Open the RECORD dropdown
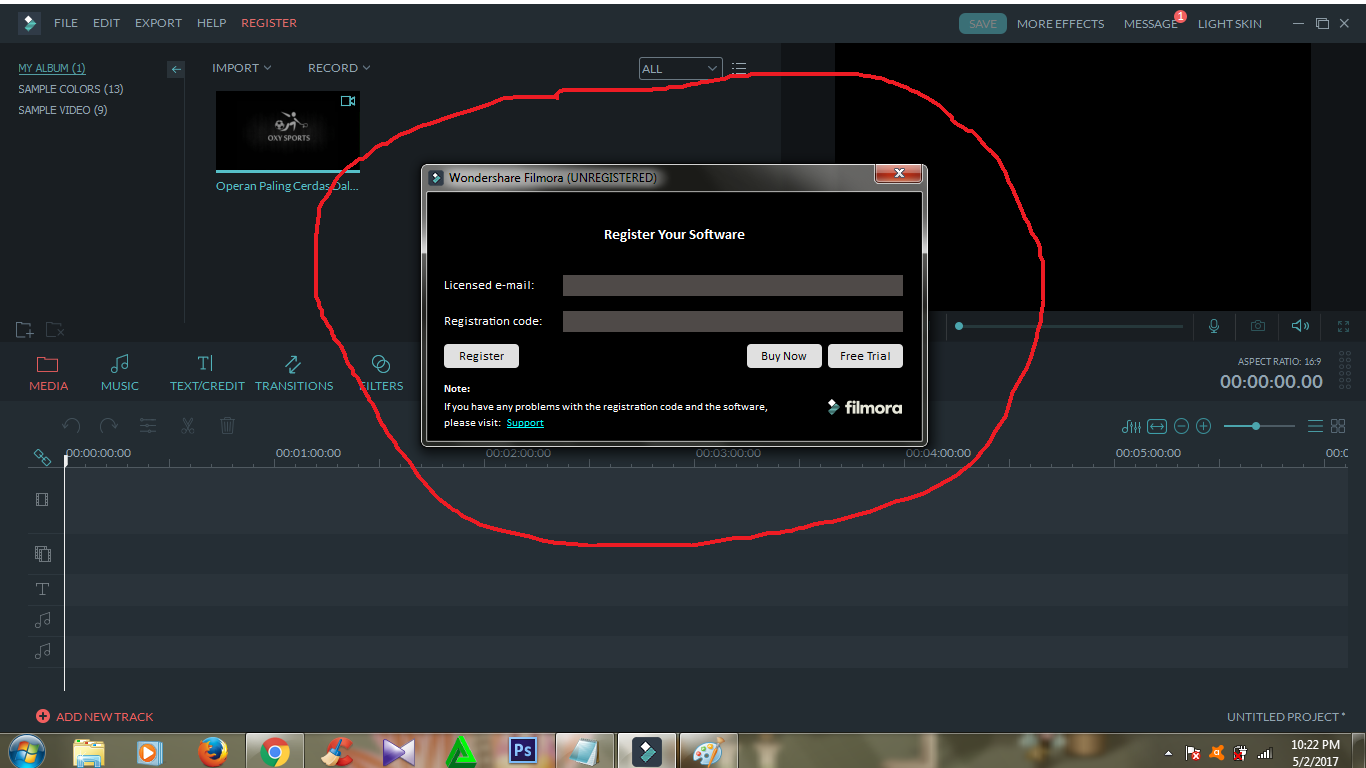 pyautogui.click(x=339, y=68)
